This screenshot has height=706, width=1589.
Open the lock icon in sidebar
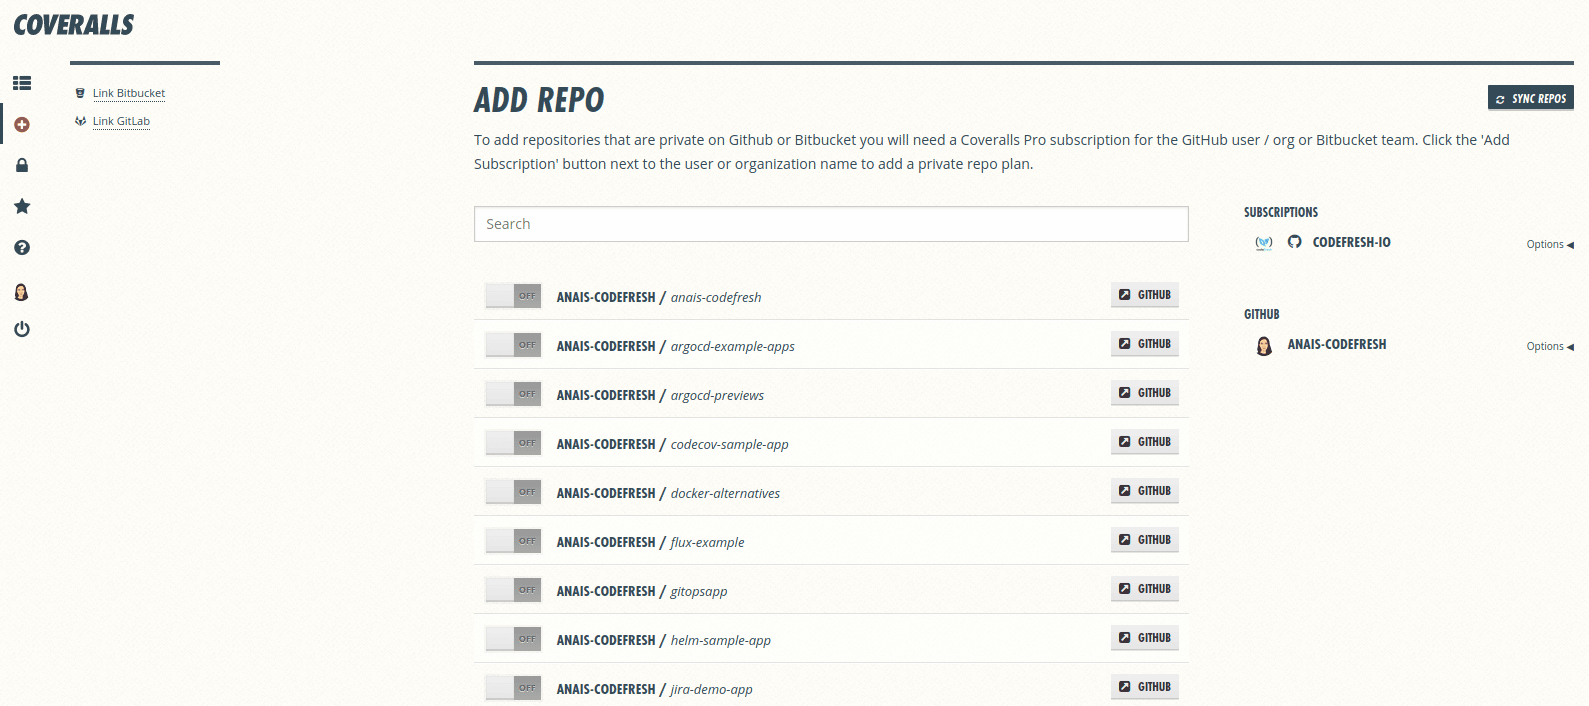click(22, 166)
